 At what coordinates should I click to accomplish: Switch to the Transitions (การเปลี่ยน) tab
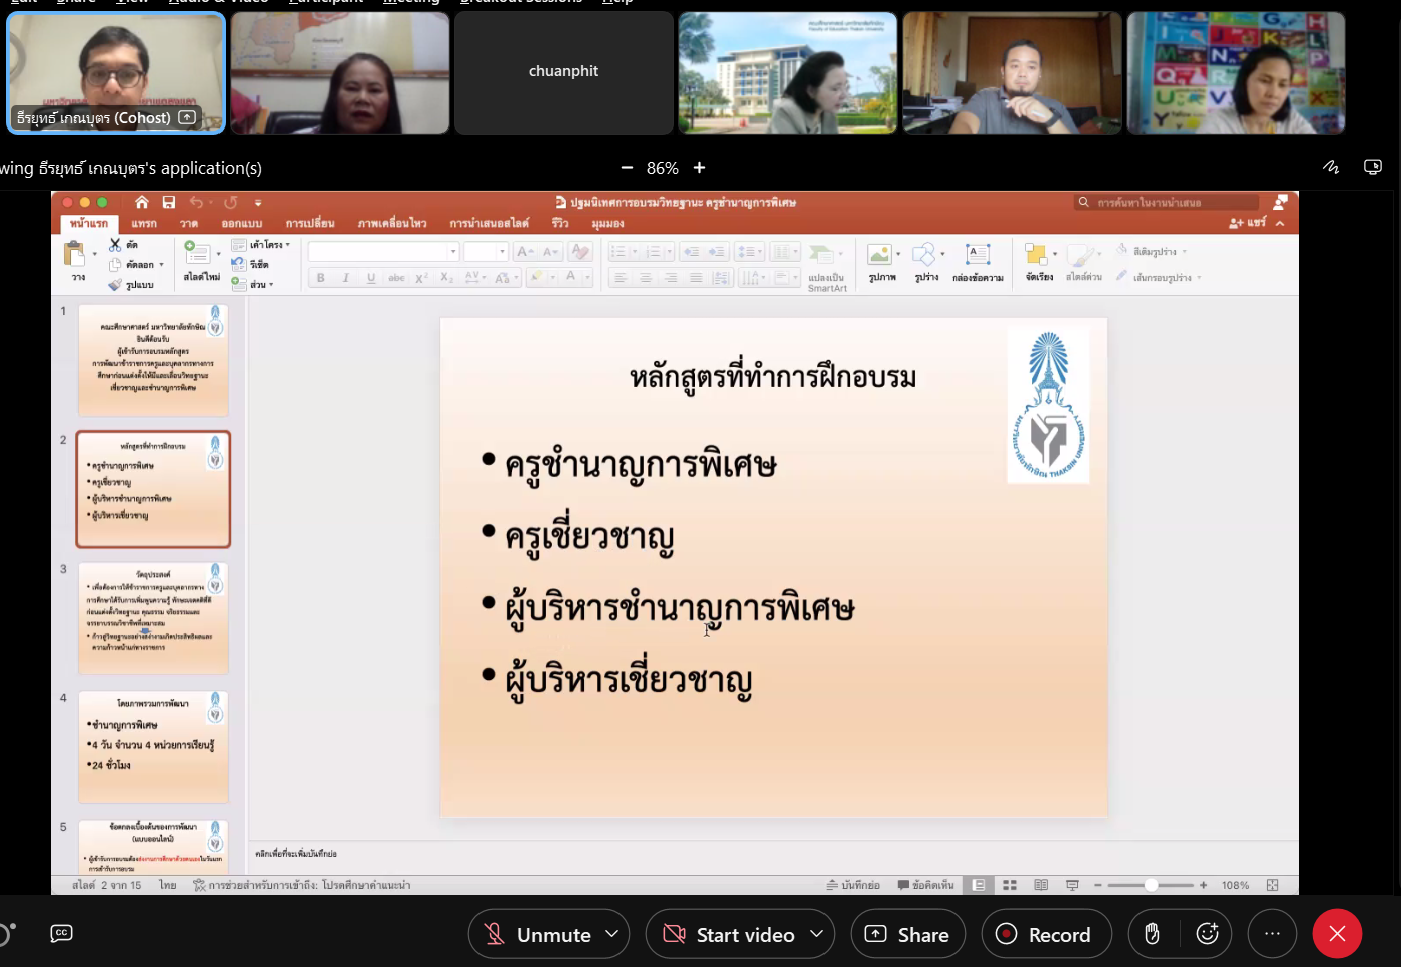310,223
